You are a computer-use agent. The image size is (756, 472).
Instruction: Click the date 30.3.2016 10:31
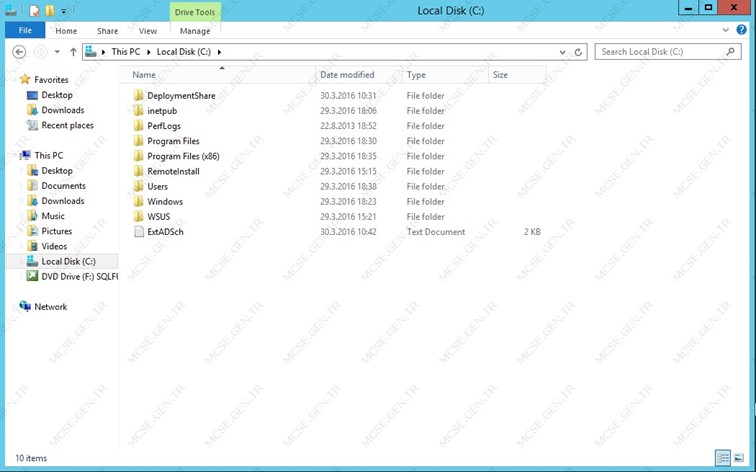348,95
